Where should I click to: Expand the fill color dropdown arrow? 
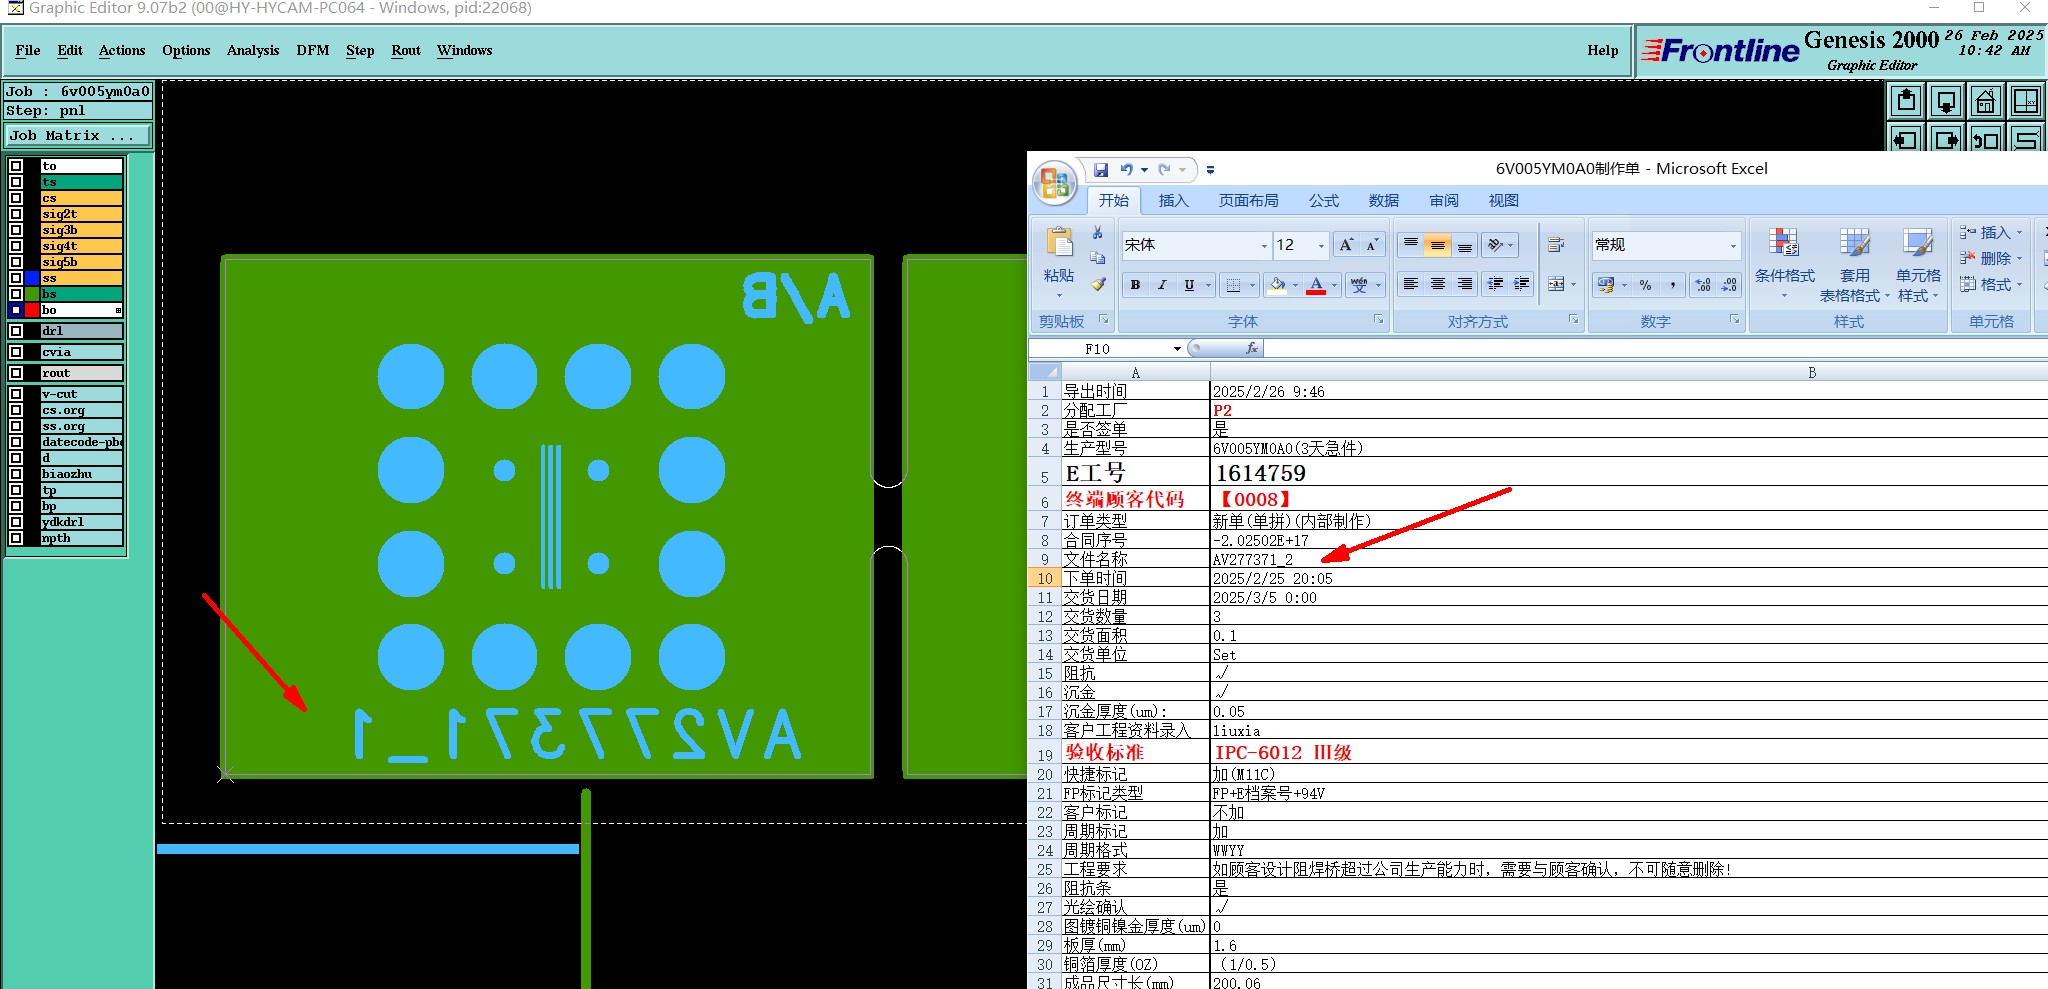tap(1296, 285)
